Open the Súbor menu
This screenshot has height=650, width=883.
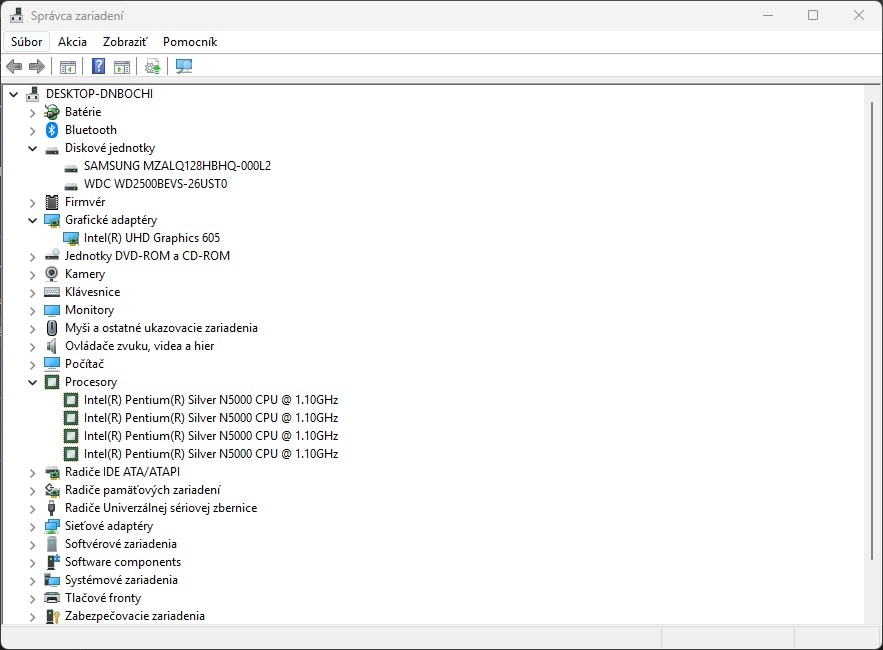point(26,41)
